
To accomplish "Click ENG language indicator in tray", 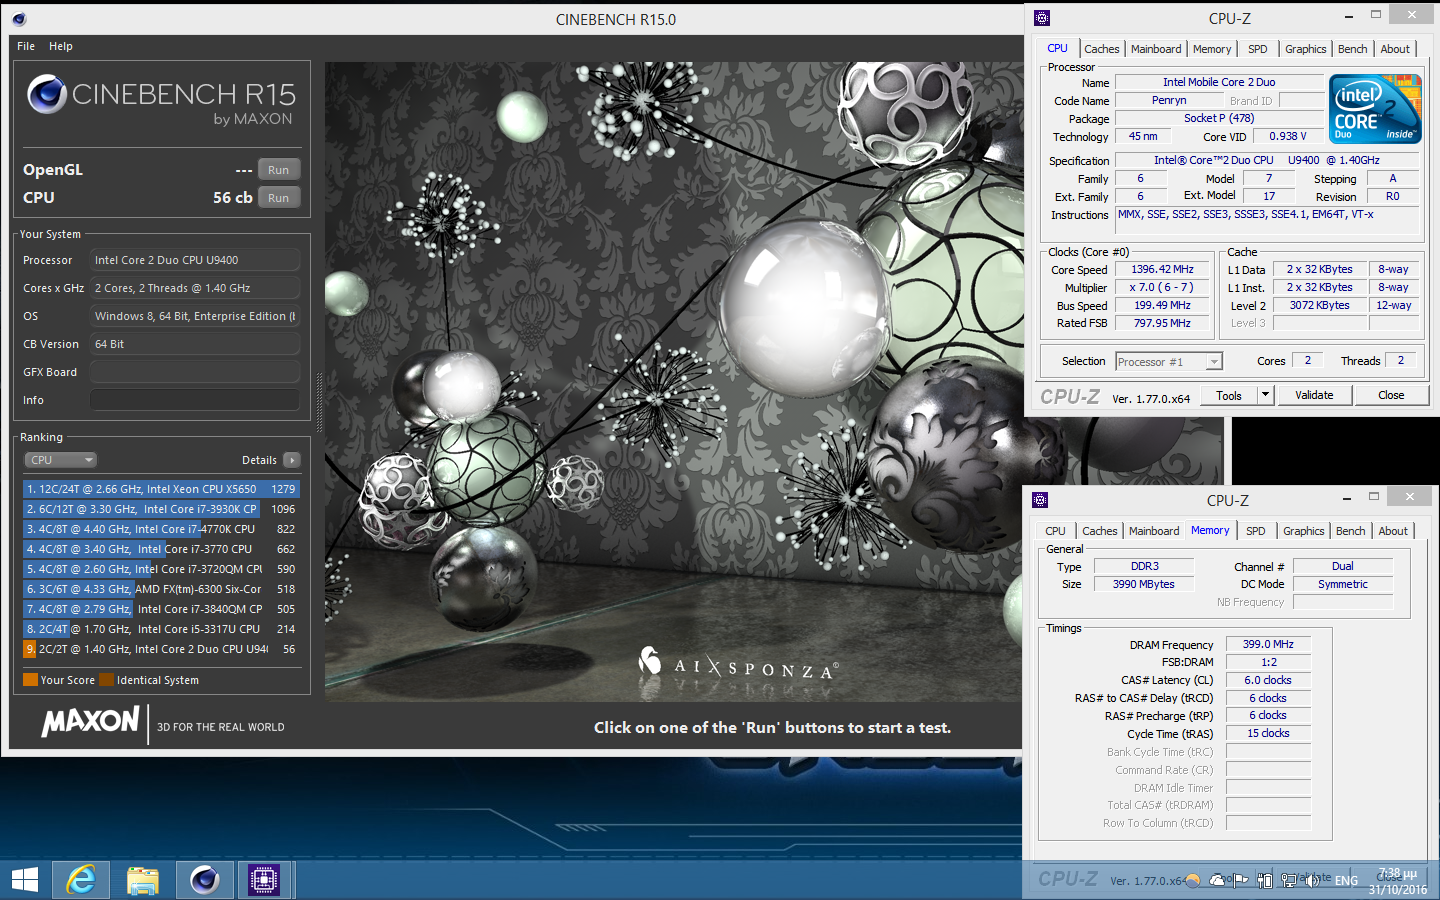I will (x=1347, y=881).
